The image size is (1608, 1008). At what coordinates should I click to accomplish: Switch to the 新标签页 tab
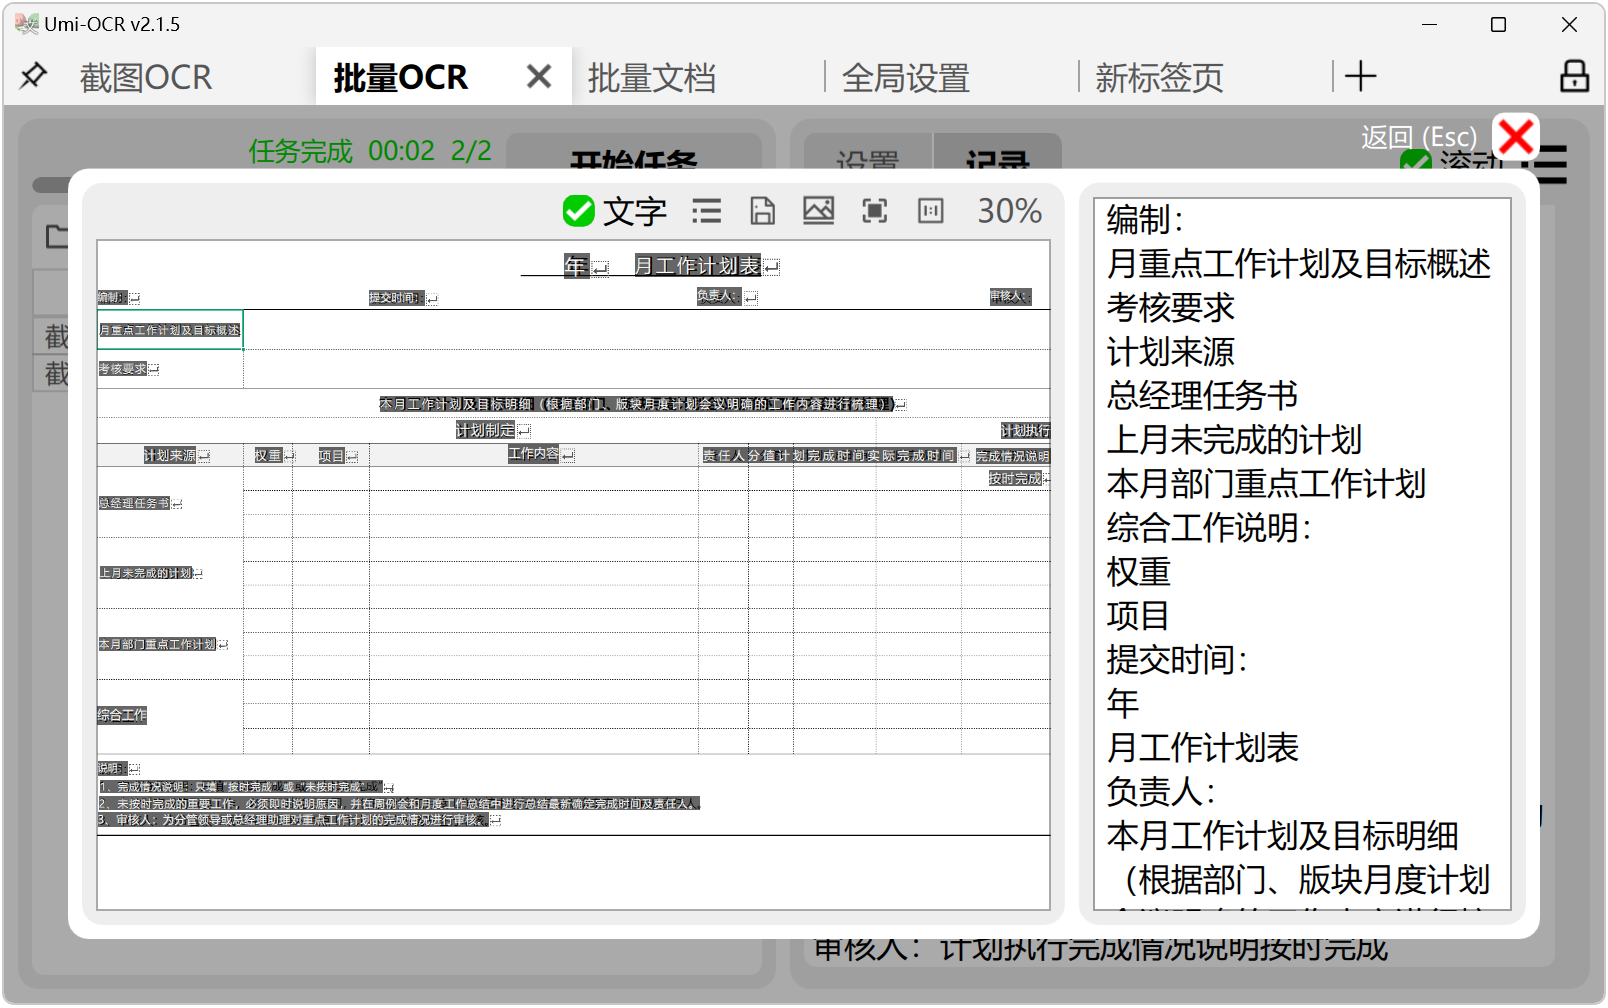pyautogui.click(x=1159, y=77)
